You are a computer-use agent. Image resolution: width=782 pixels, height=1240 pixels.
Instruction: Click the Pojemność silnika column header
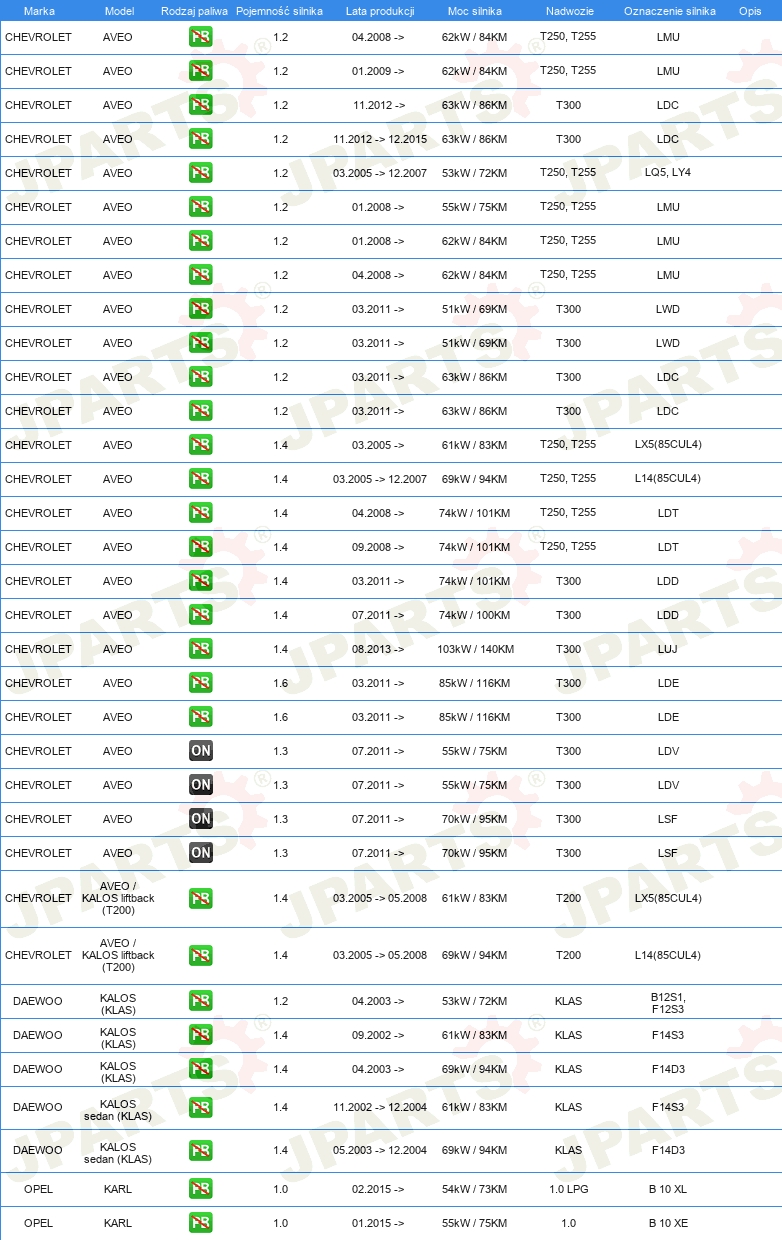click(x=280, y=11)
